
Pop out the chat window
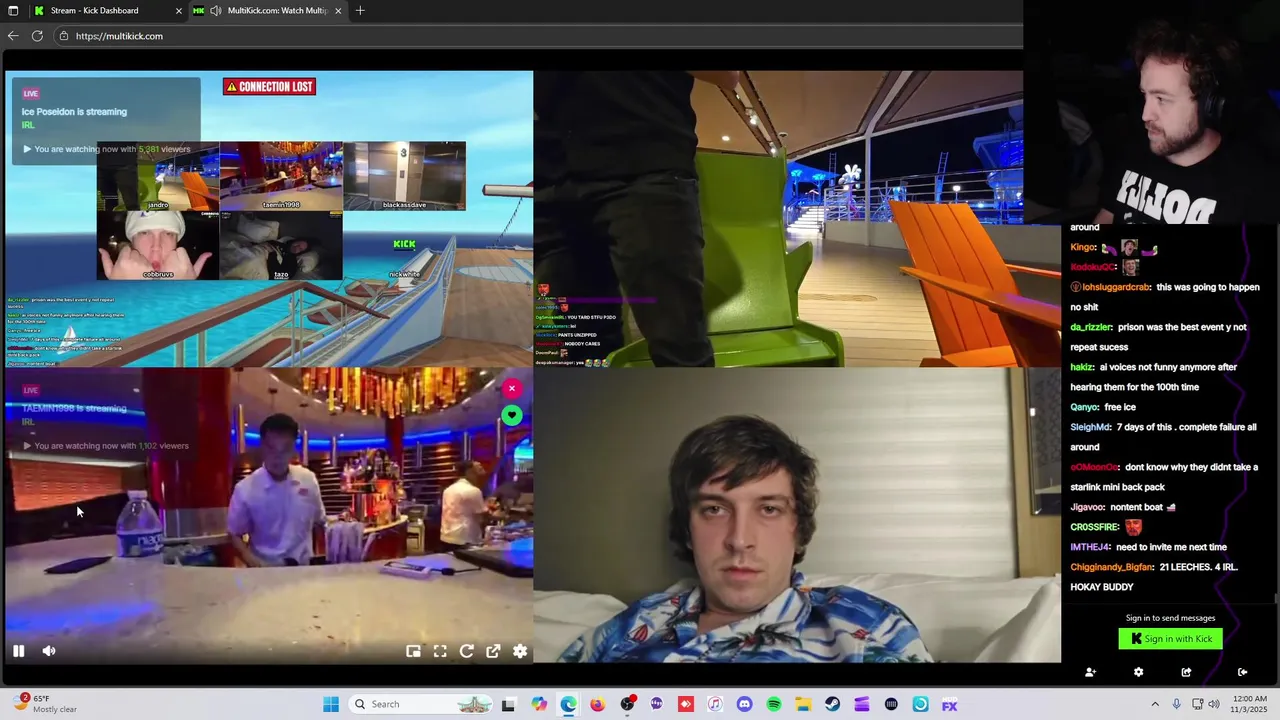click(1186, 672)
